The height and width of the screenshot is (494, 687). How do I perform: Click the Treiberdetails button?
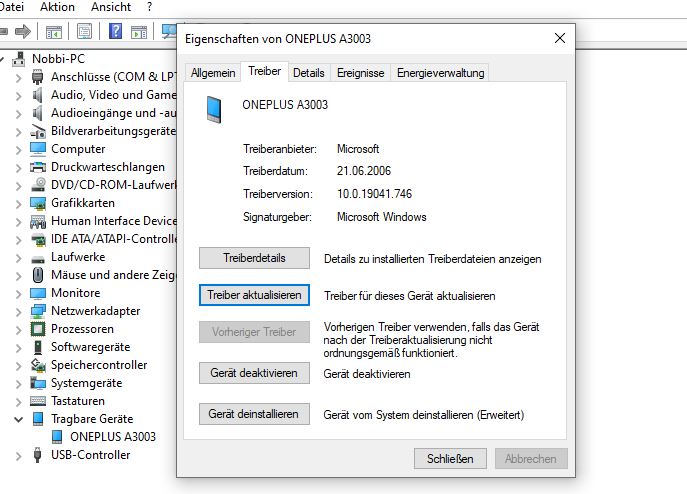254,258
